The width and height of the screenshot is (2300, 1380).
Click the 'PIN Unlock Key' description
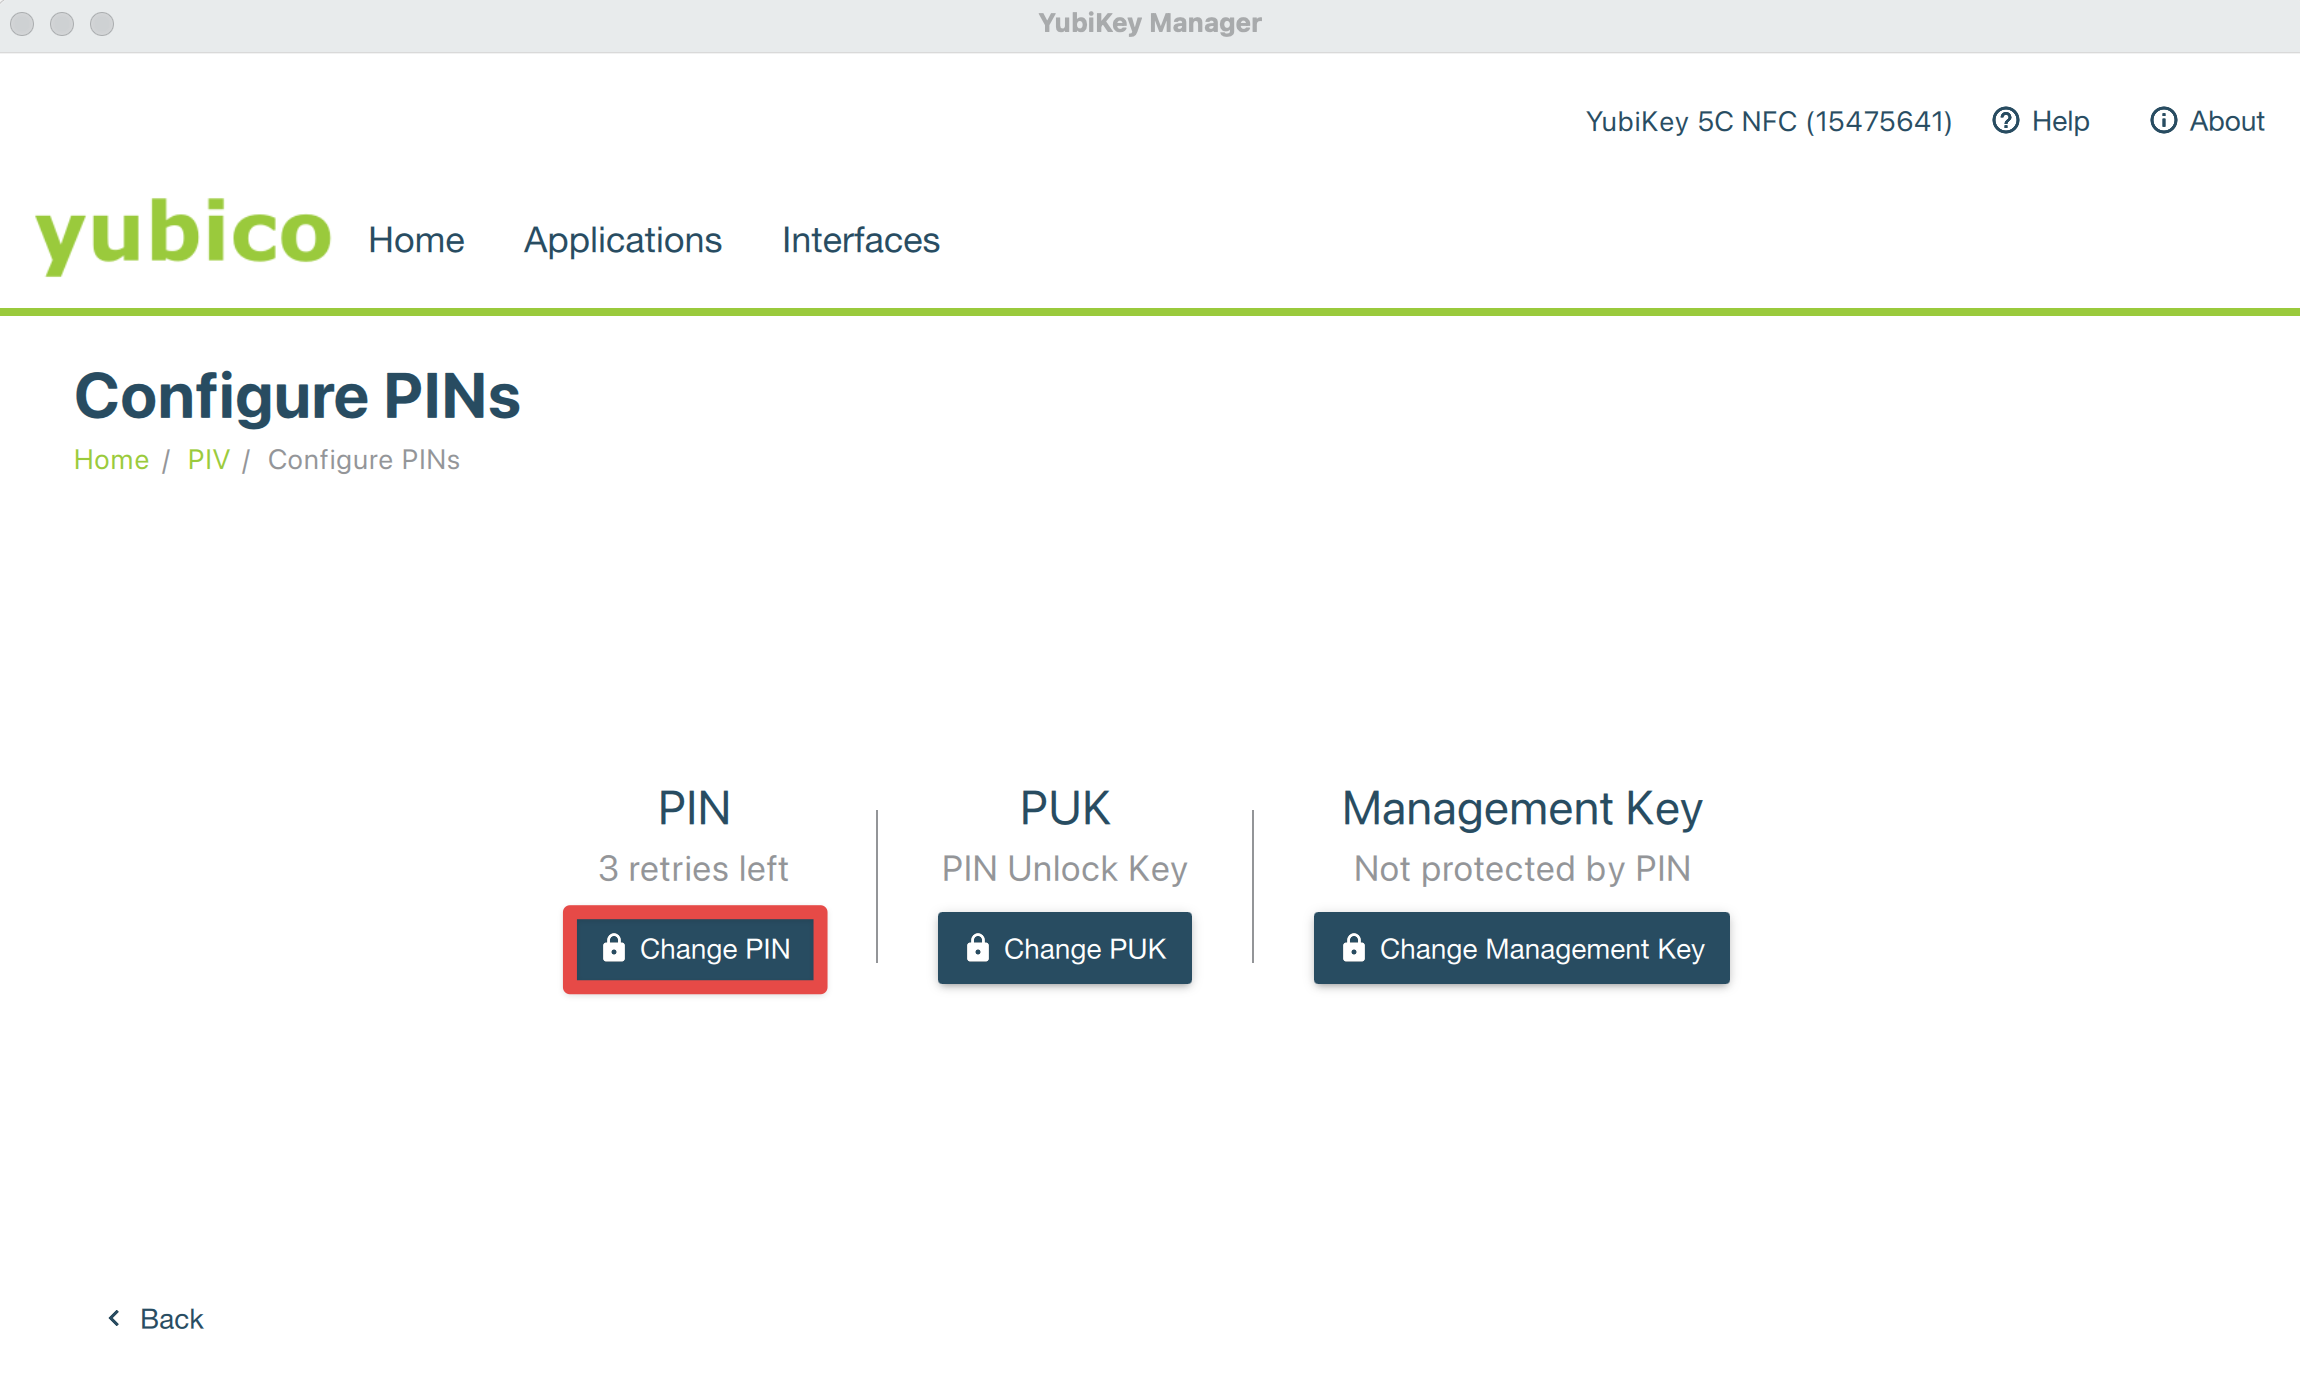click(x=1065, y=868)
